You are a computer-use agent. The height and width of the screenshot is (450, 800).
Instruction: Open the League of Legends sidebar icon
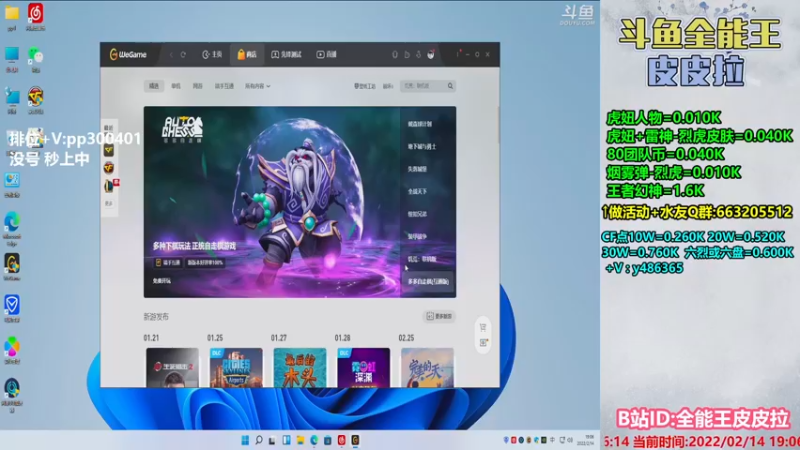pos(109,186)
